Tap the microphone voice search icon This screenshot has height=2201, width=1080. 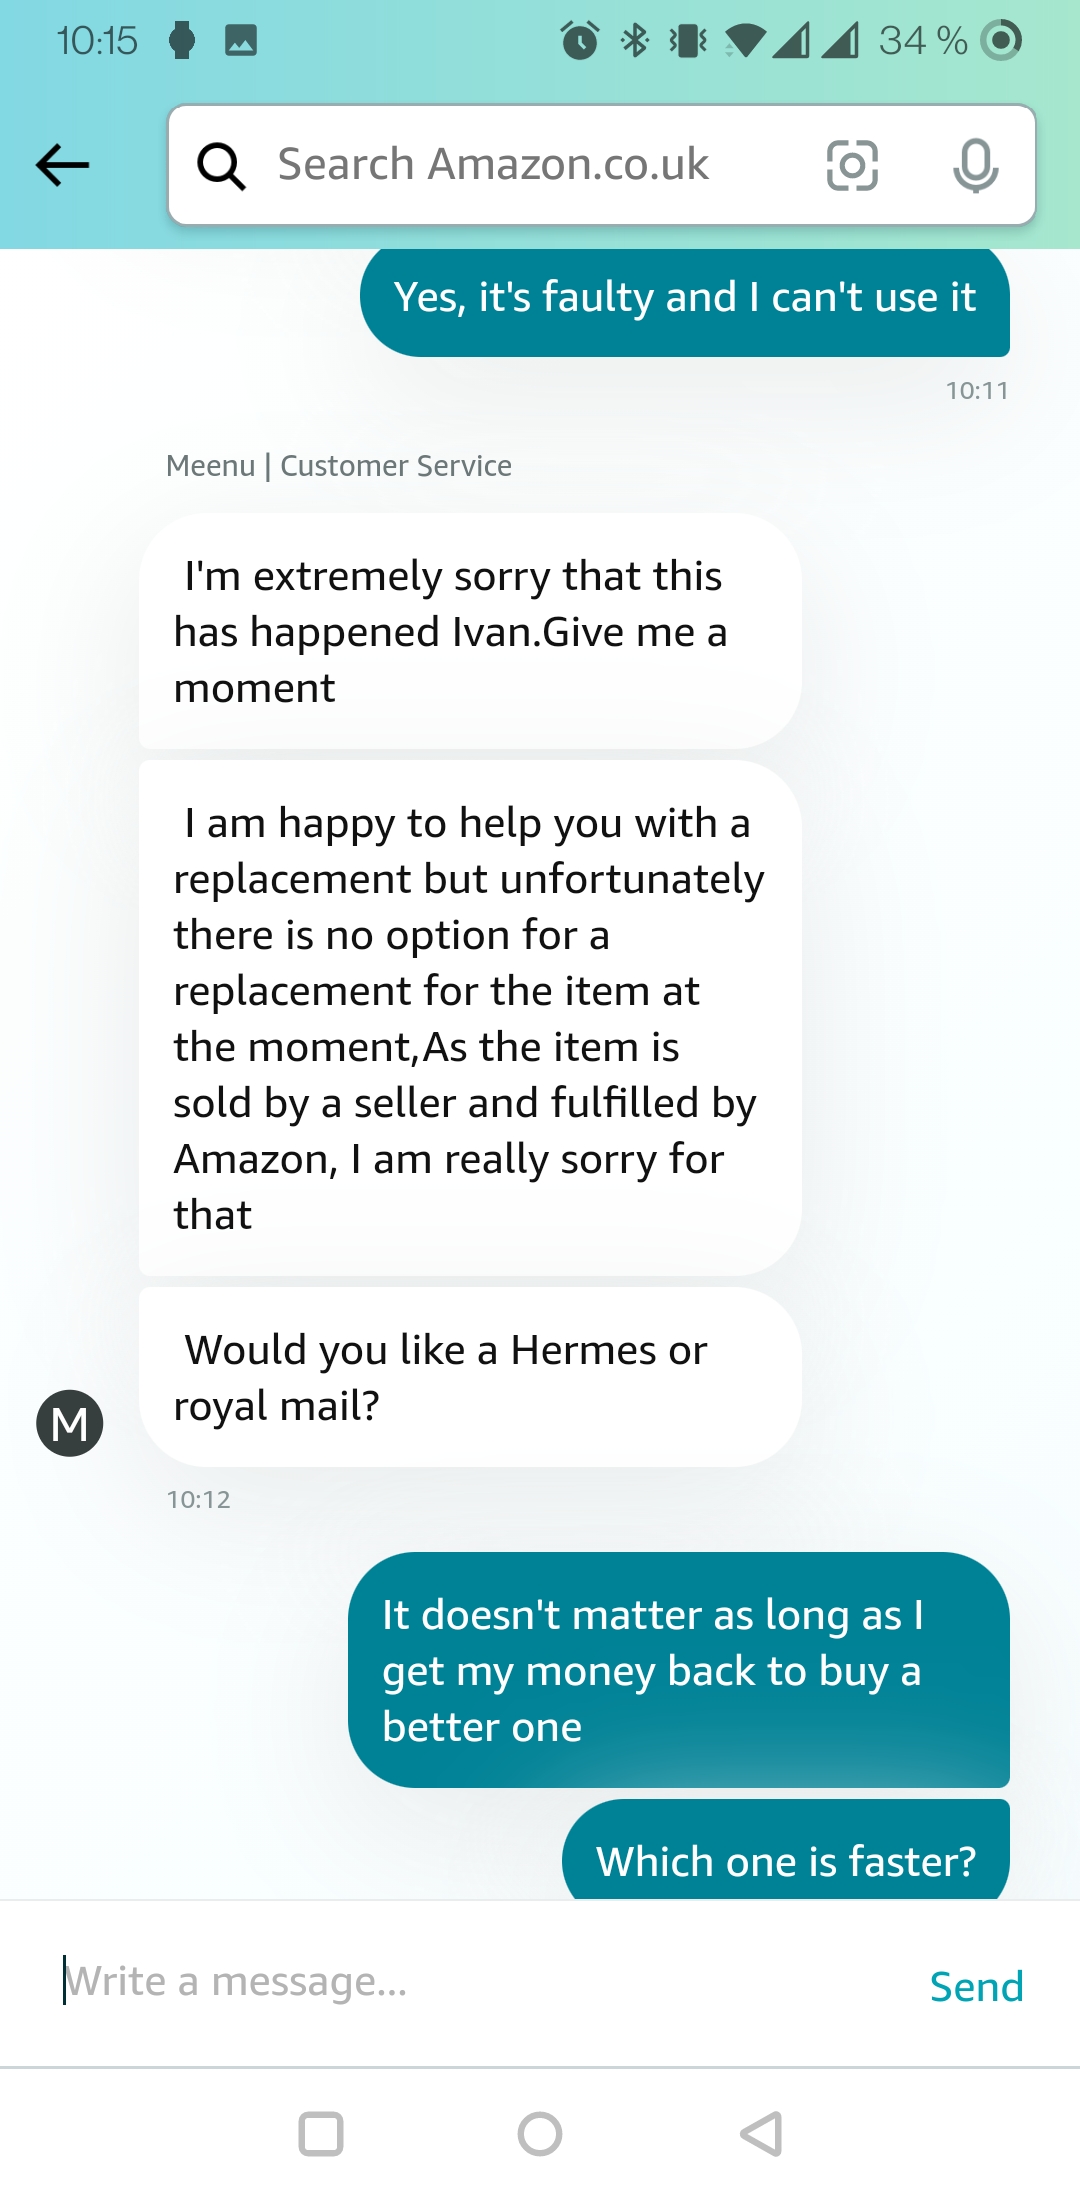coord(975,165)
